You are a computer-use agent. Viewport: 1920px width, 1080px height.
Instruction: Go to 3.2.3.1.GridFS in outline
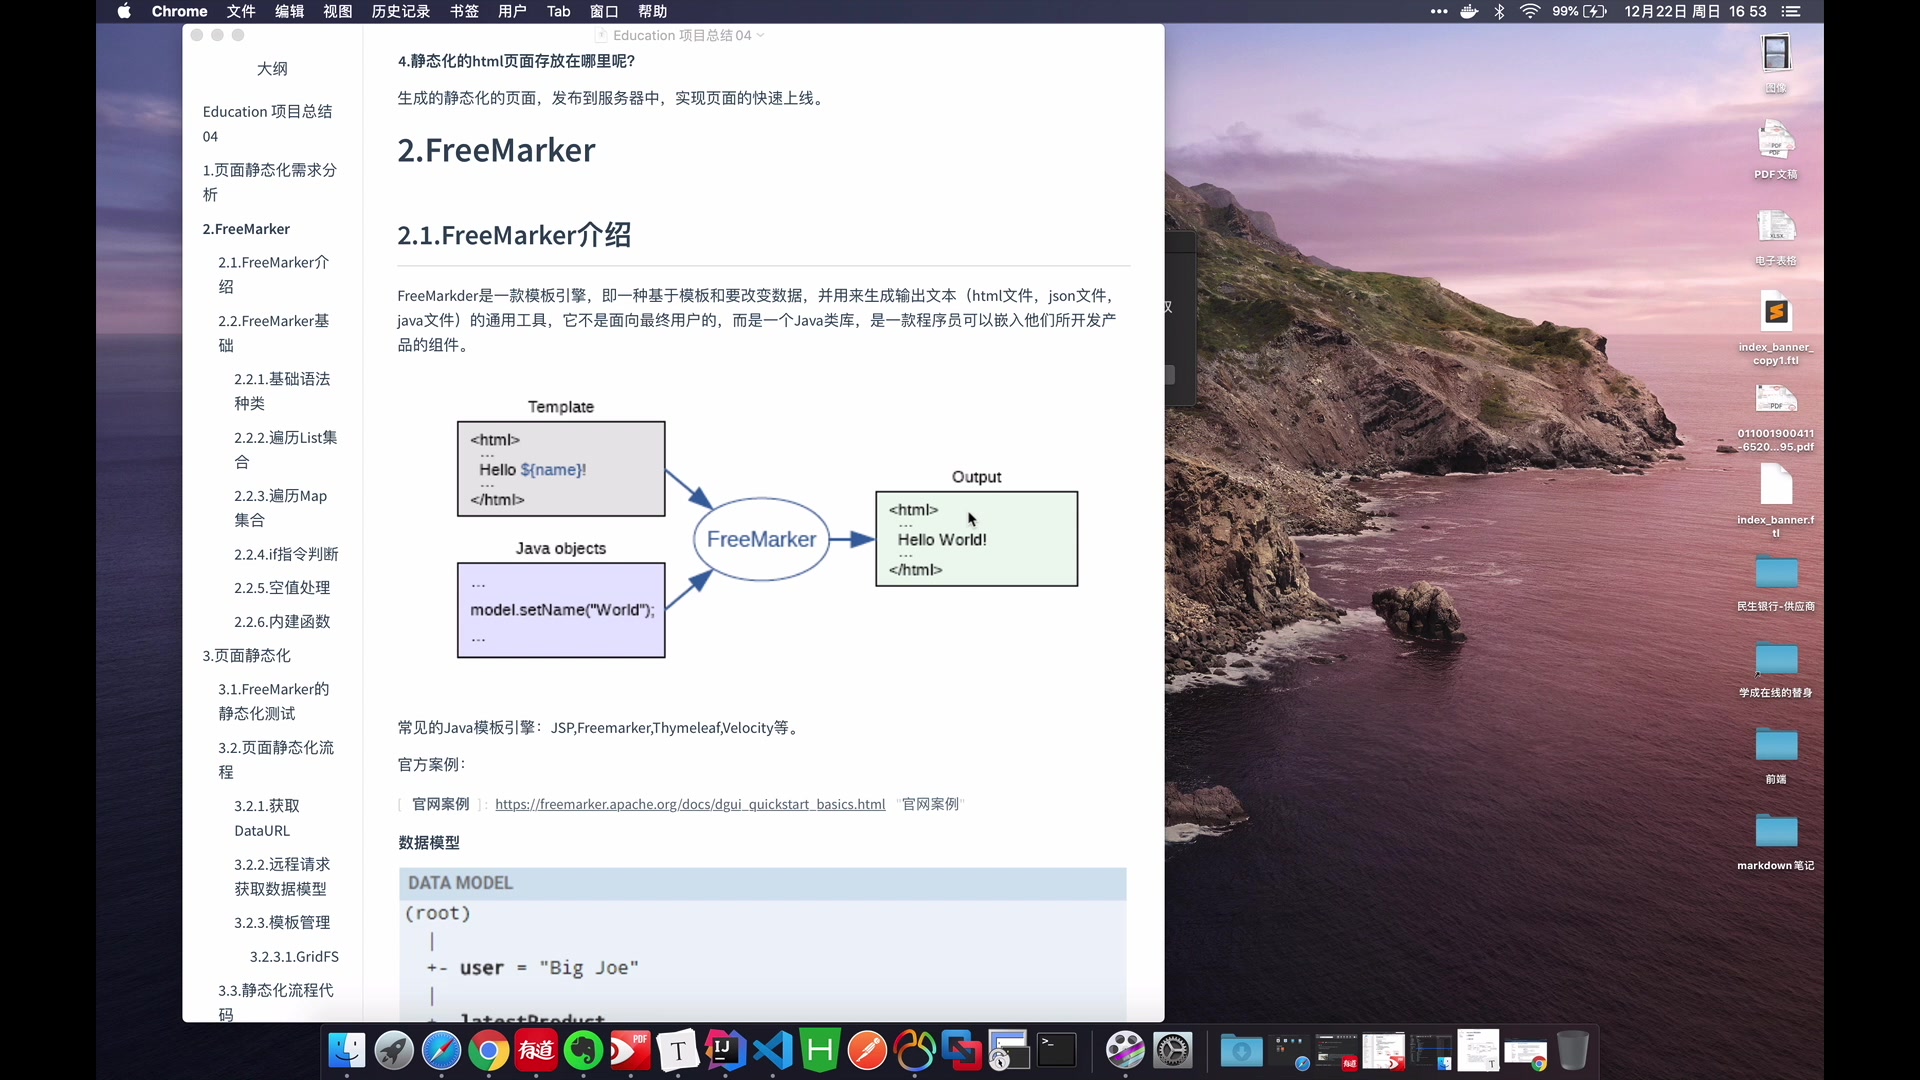294,957
